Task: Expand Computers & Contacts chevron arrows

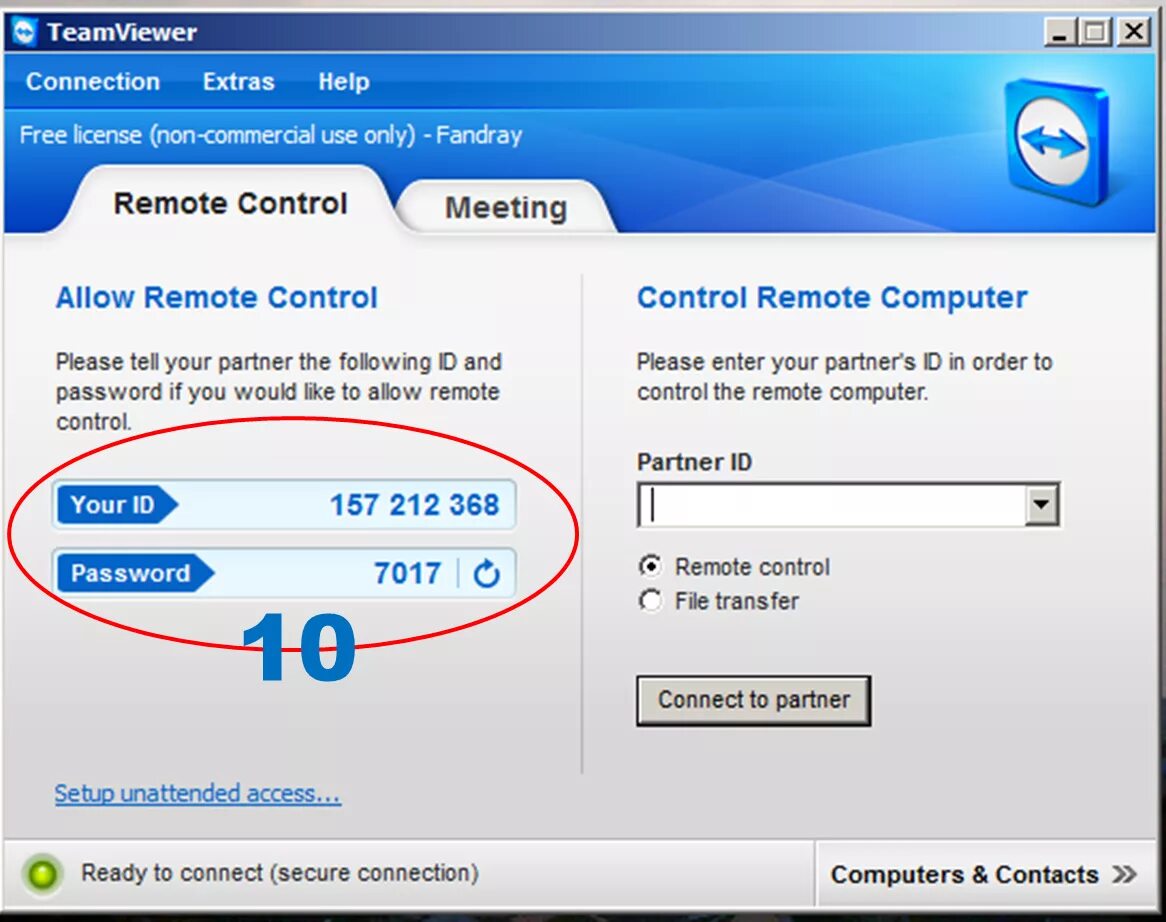Action: [1124, 874]
